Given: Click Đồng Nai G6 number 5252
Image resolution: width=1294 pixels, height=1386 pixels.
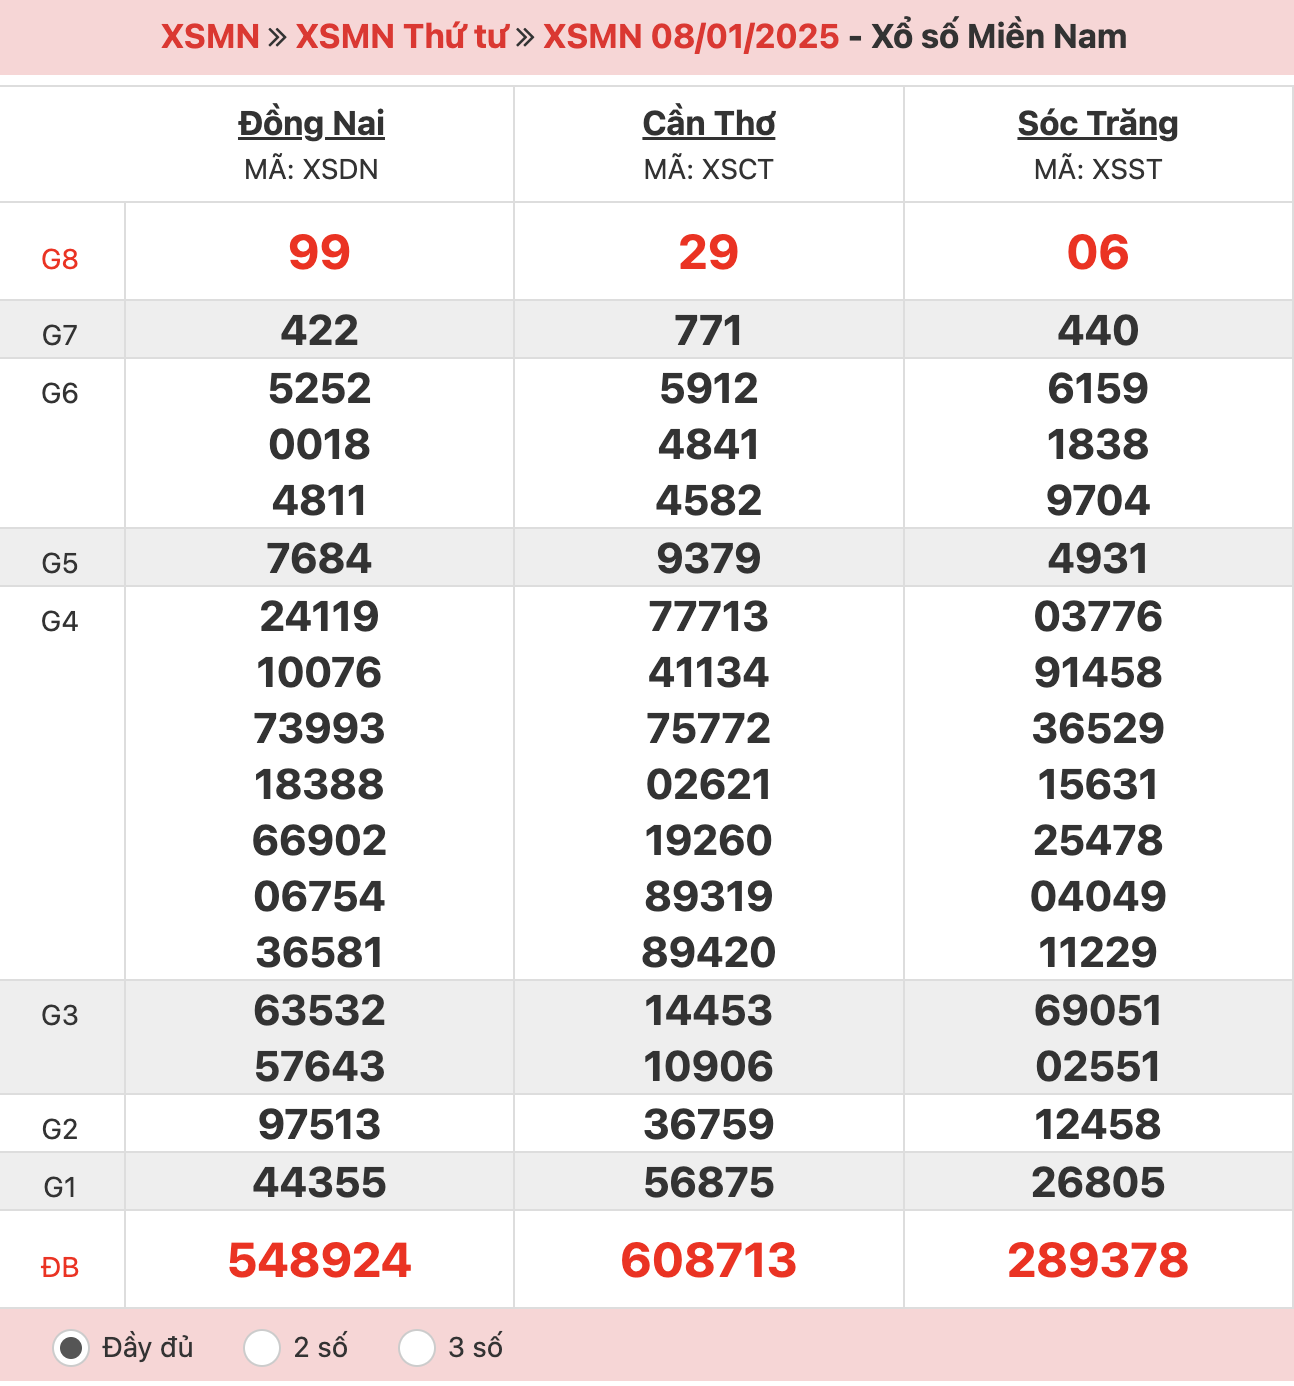Looking at the screenshot, I should [x=319, y=388].
